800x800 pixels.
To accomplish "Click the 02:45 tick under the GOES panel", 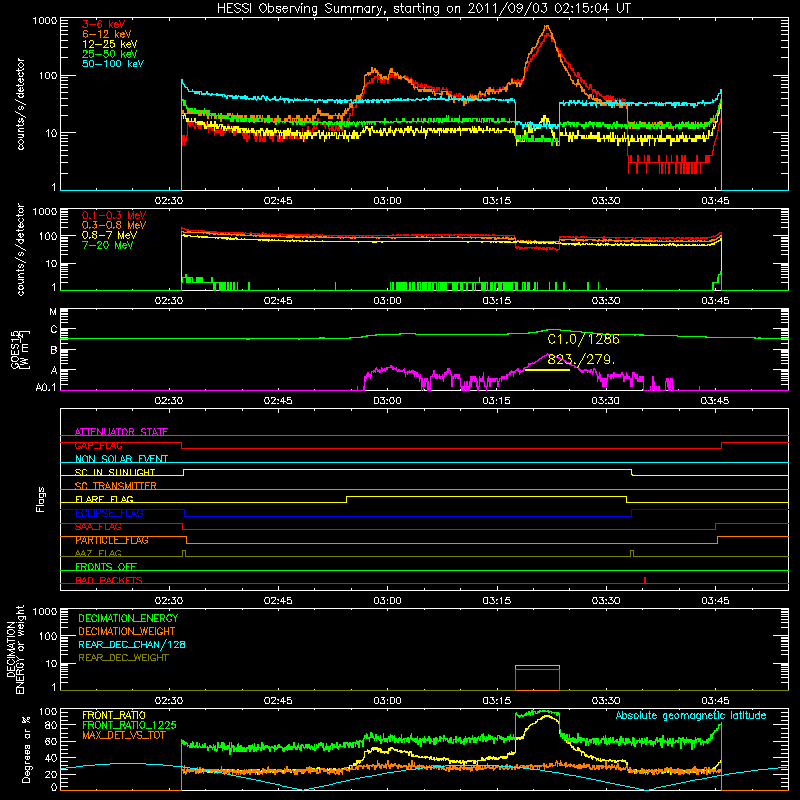I will (278, 401).
